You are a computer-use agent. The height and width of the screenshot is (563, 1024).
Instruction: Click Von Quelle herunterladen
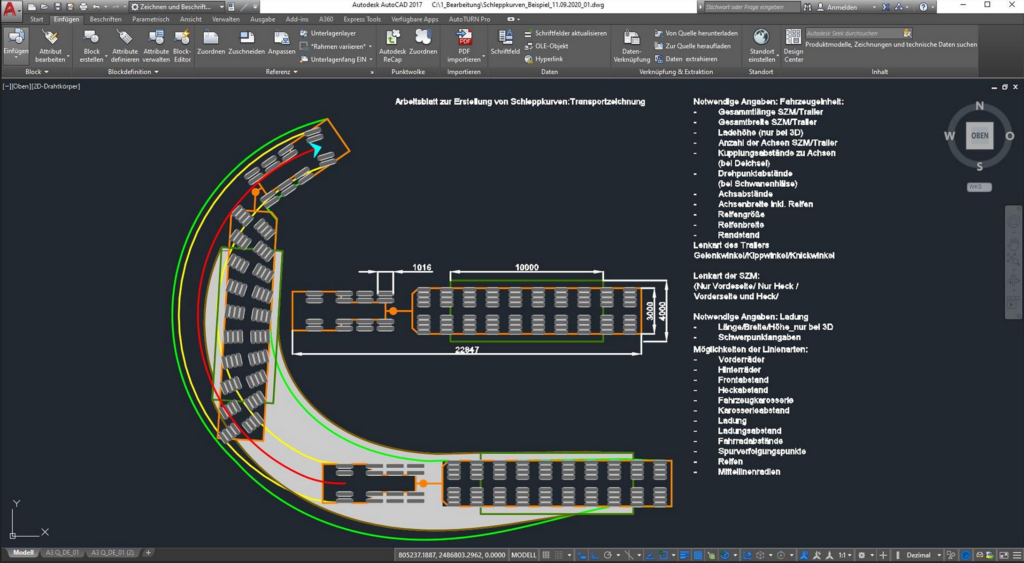click(x=696, y=33)
